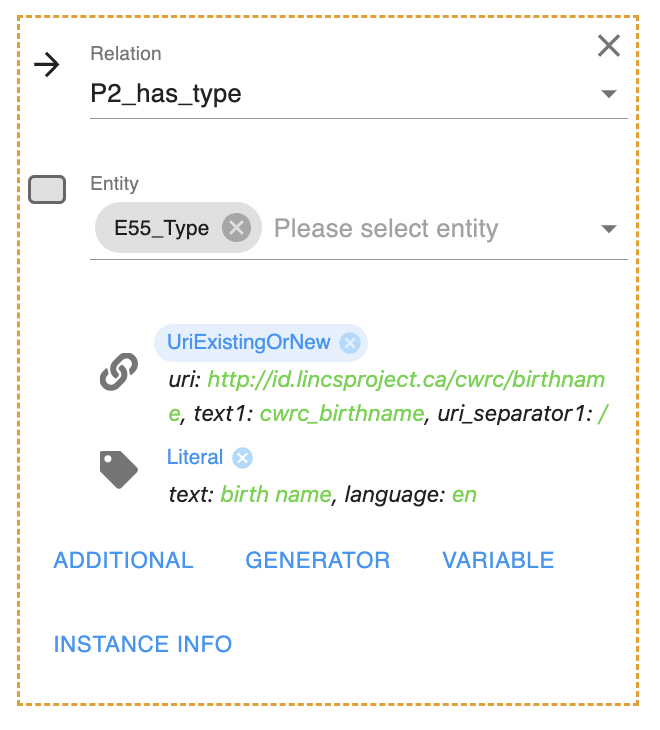Click the VARIABLE button

498,560
